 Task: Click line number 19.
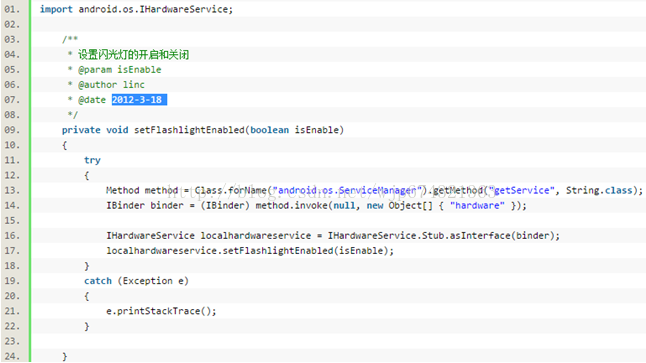pyautogui.click(x=12, y=281)
